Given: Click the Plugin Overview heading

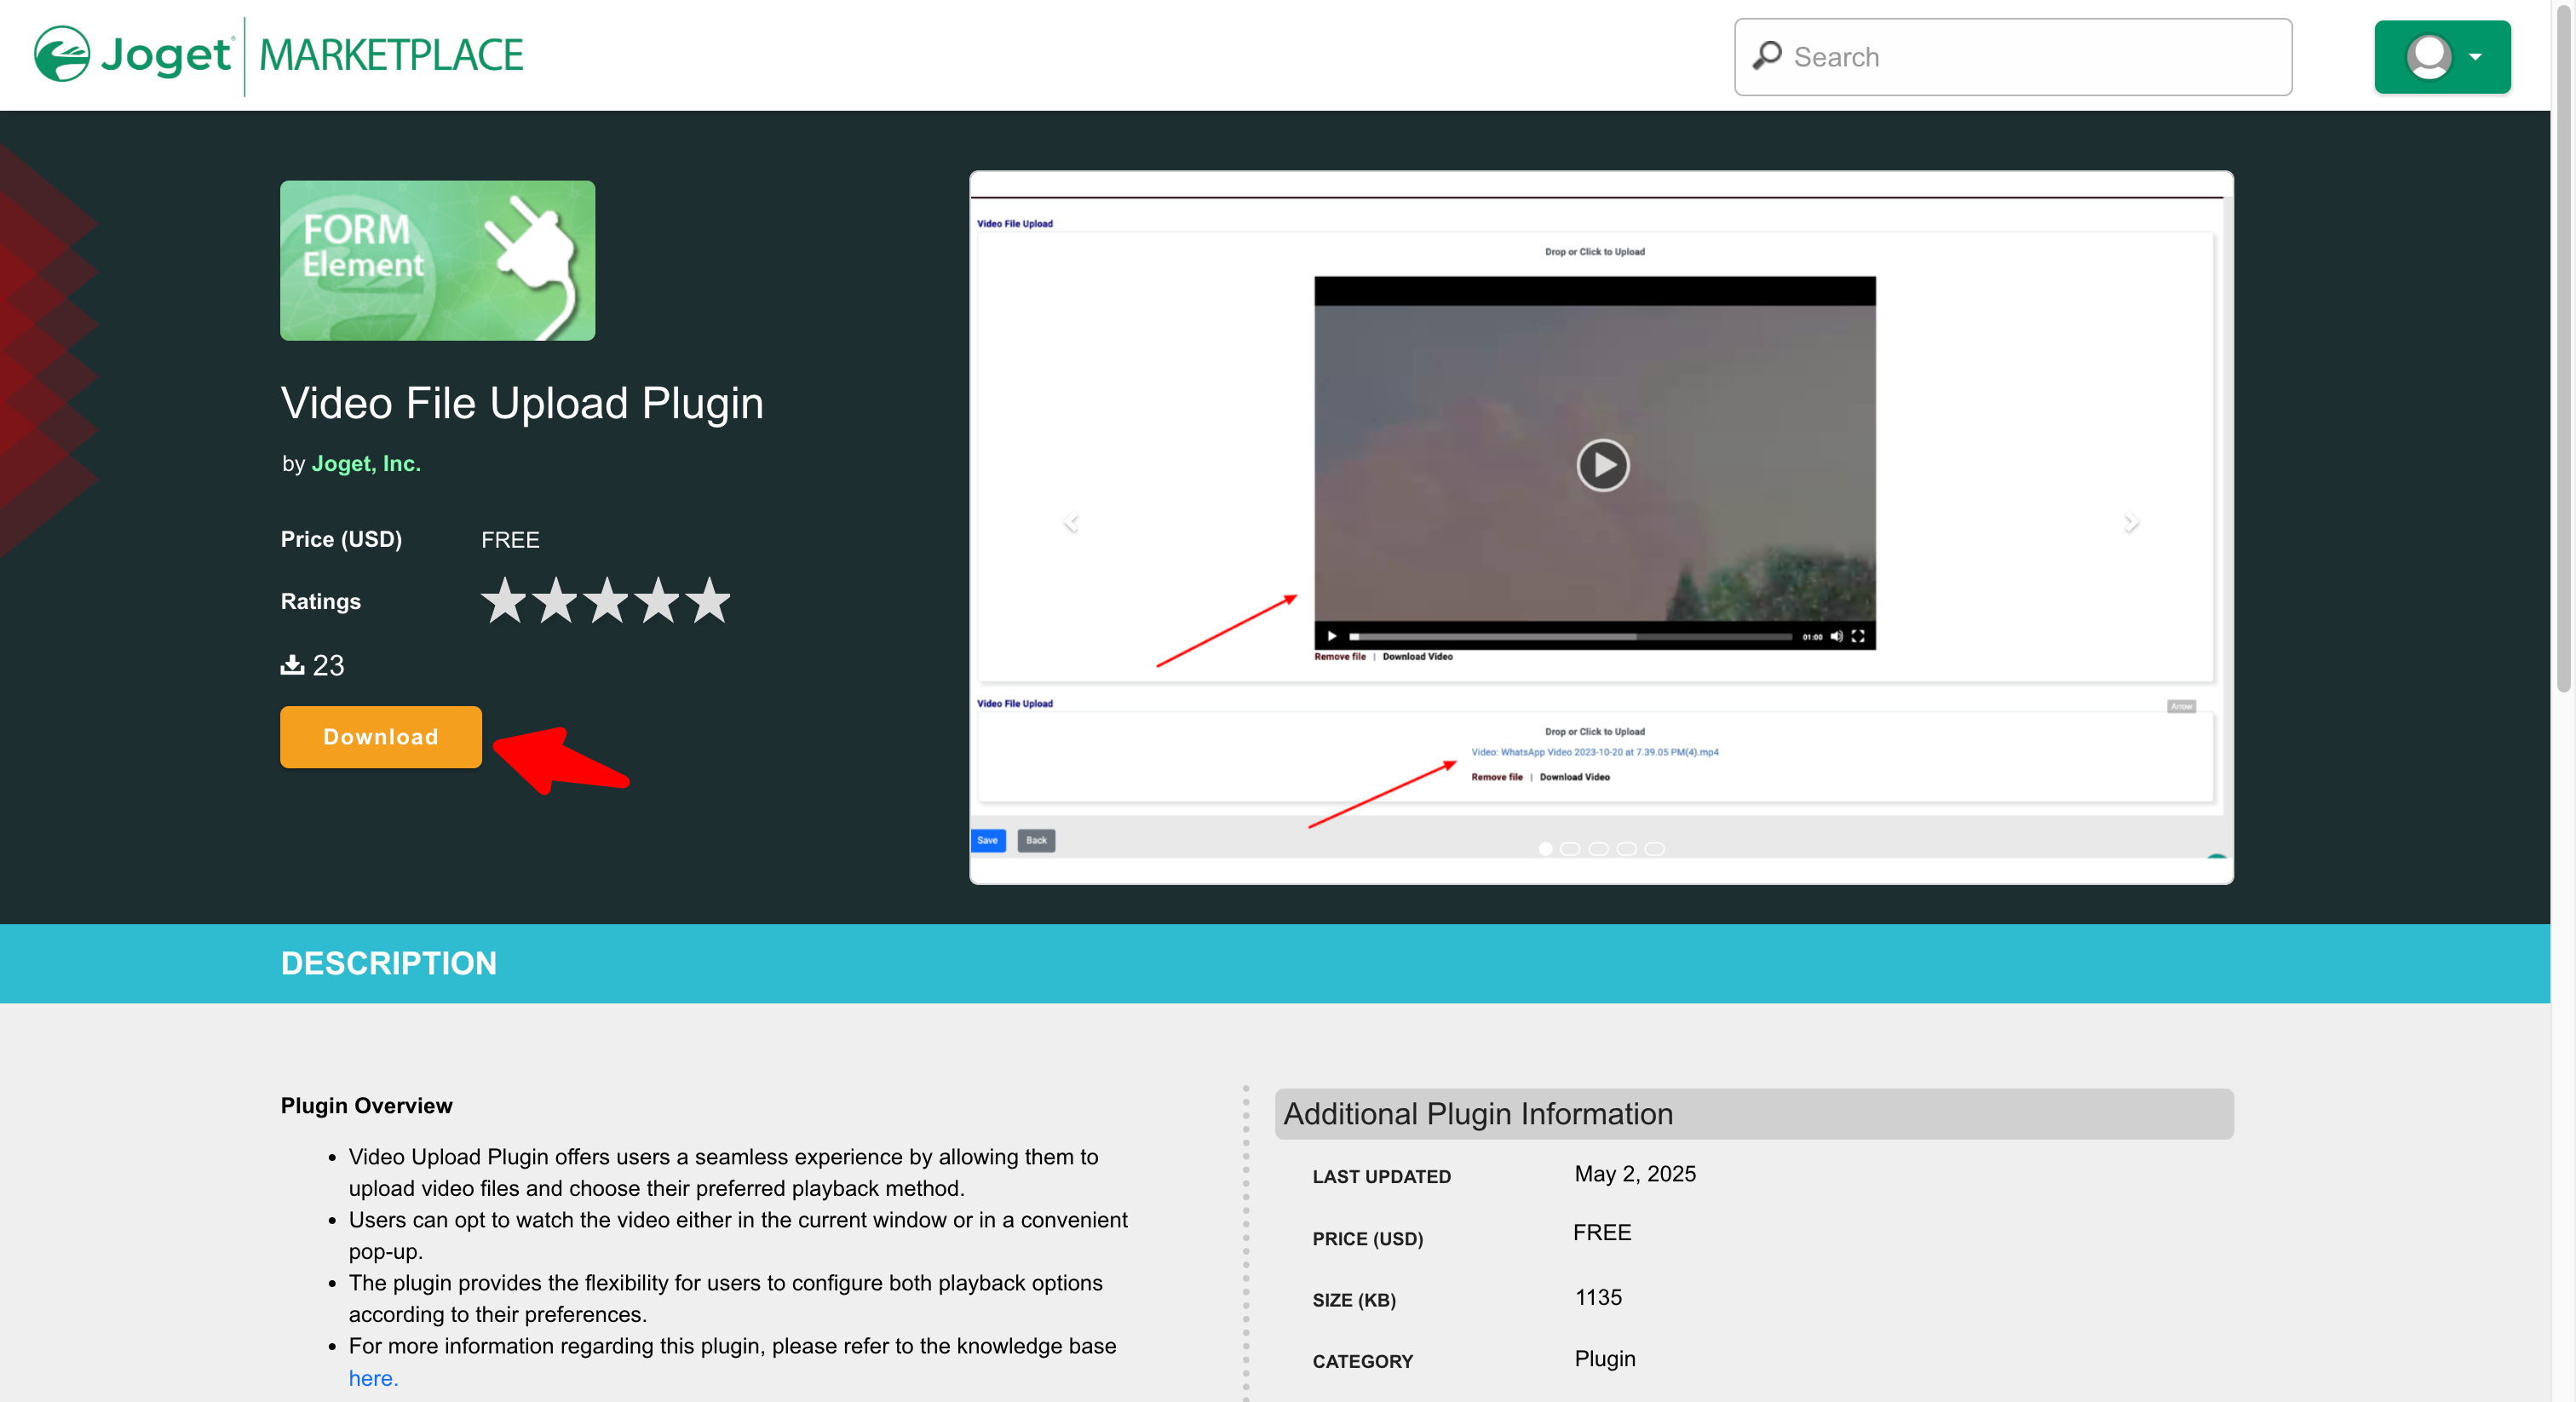Looking at the screenshot, I should (366, 1105).
